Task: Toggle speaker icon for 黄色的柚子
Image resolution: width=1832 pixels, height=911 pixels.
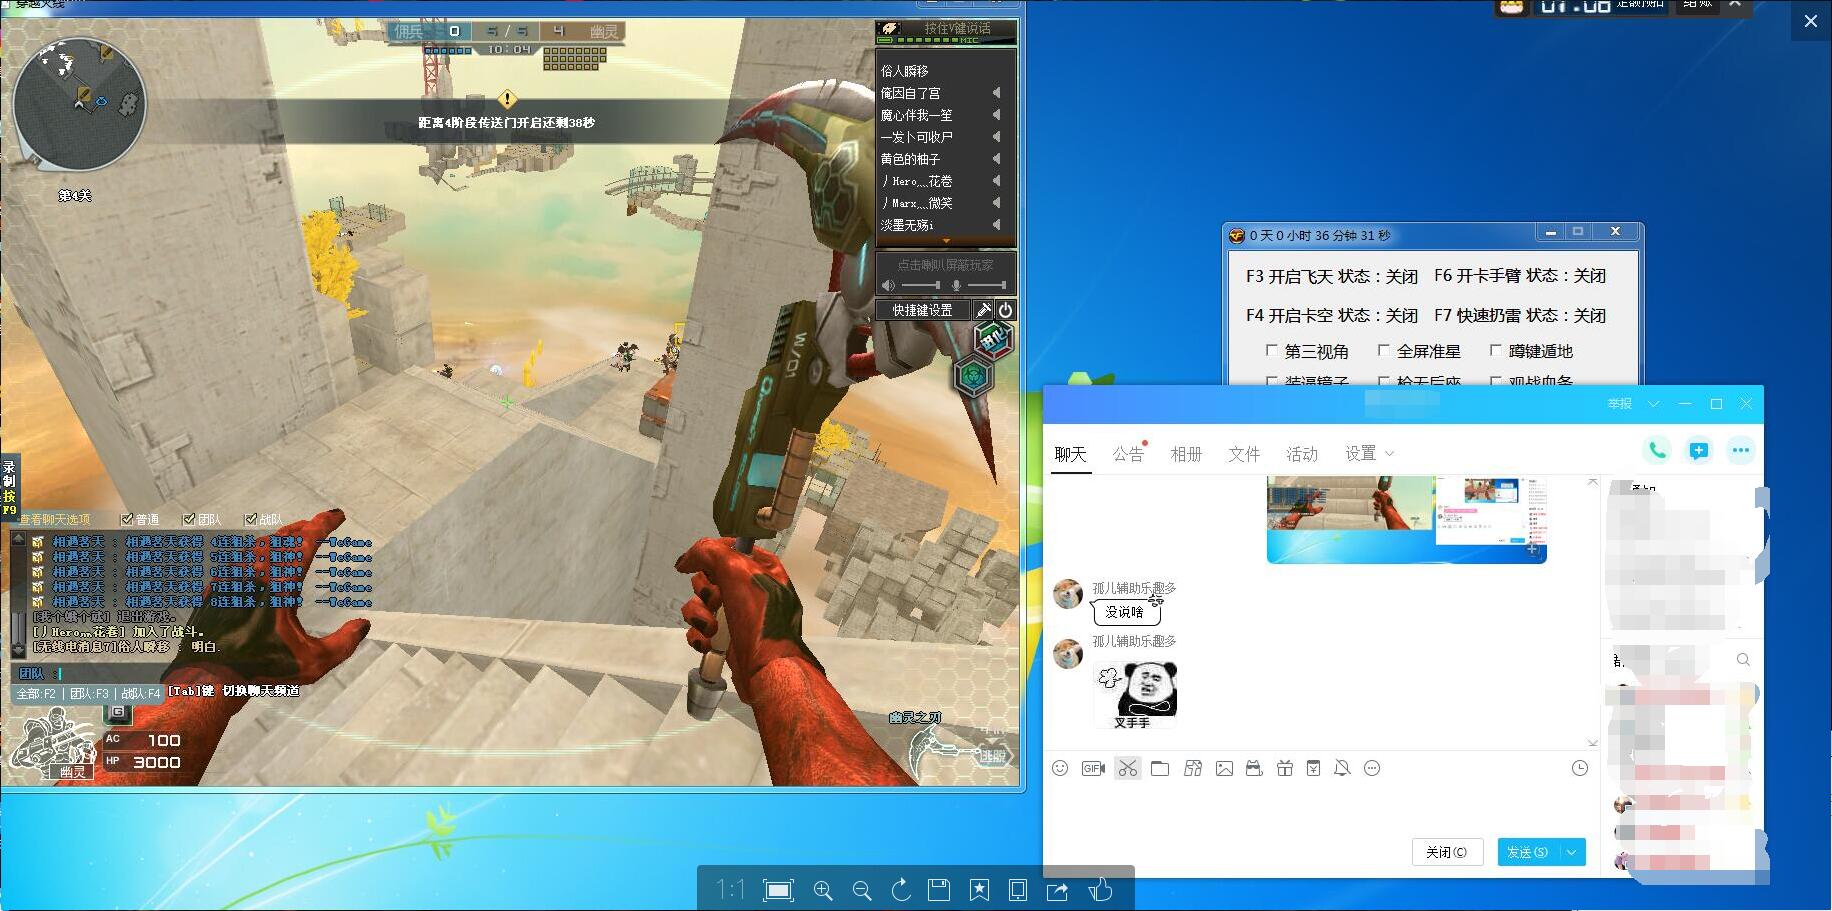Action: coord(996,159)
